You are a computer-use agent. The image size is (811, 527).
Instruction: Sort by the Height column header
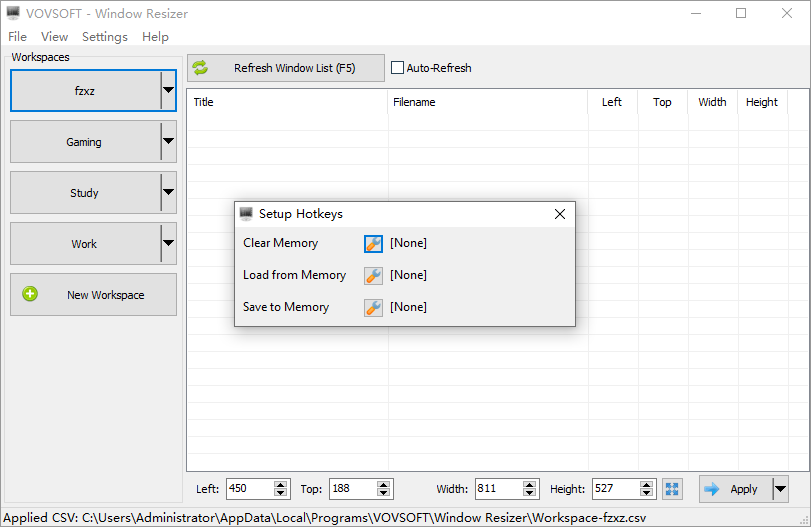coord(762,102)
